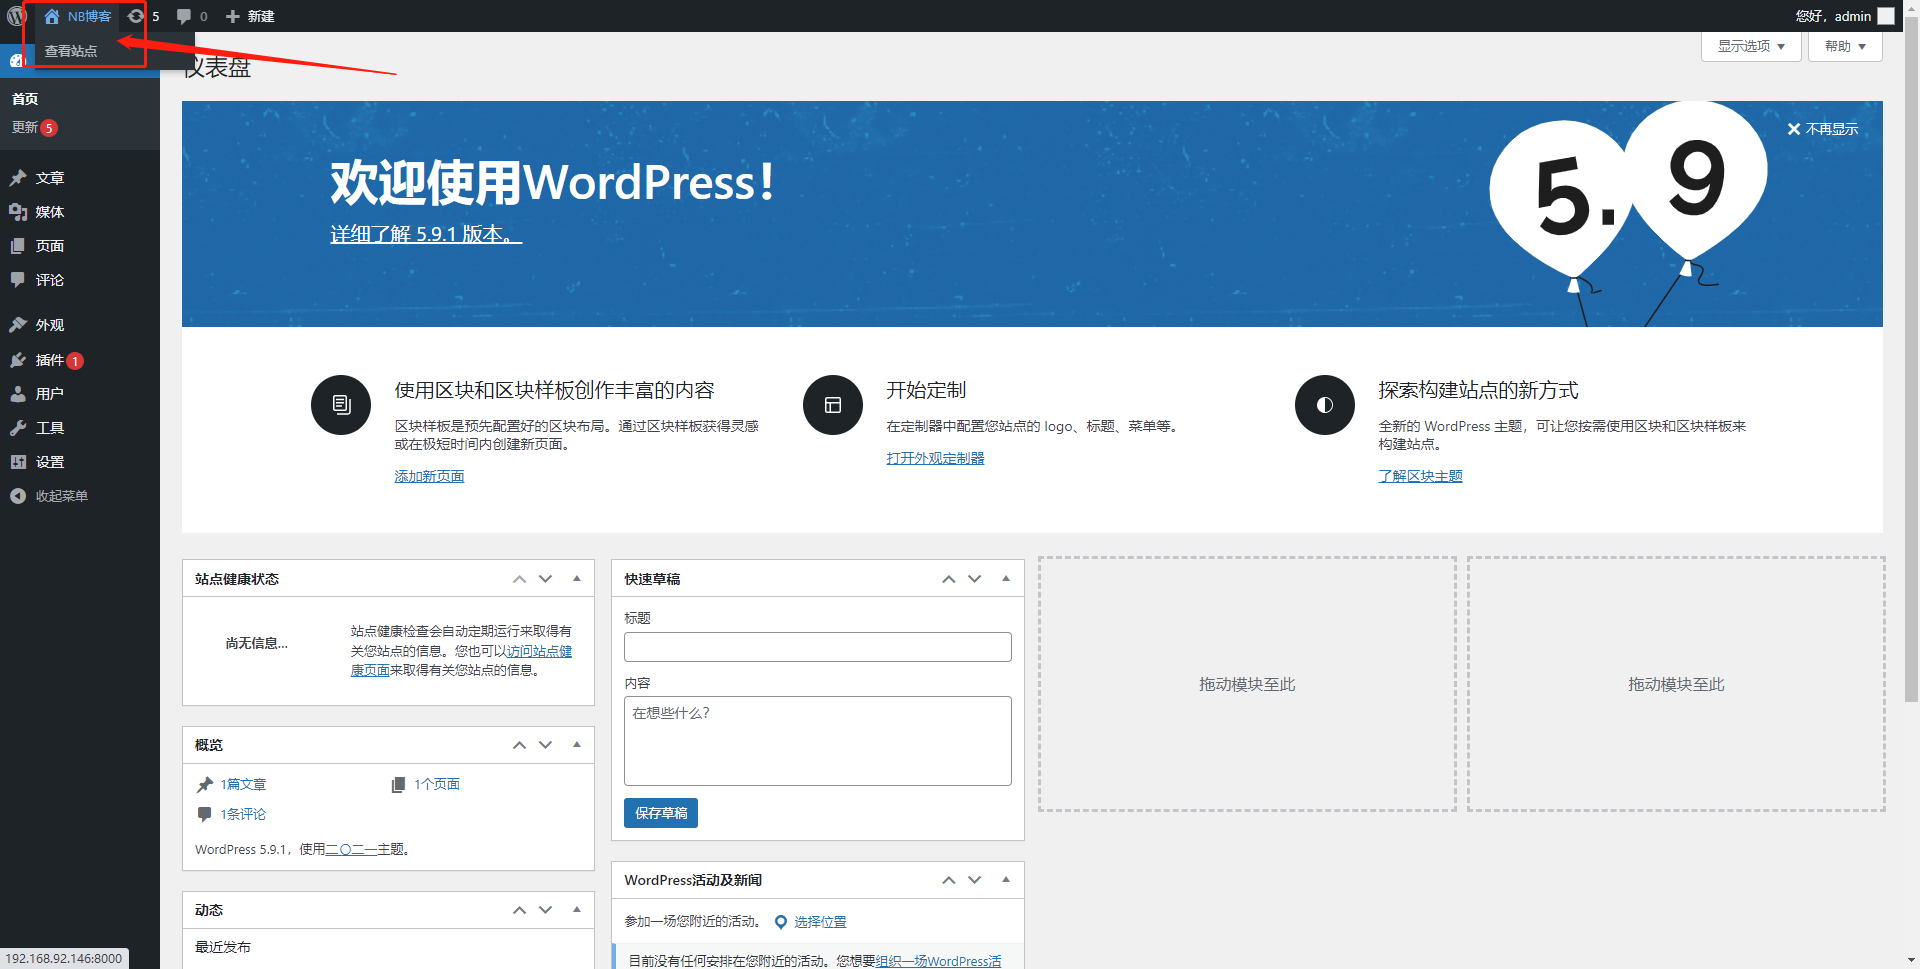This screenshot has width=1920, height=969.
Task: Open the 打开外观定制器 link
Action: [935, 458]
